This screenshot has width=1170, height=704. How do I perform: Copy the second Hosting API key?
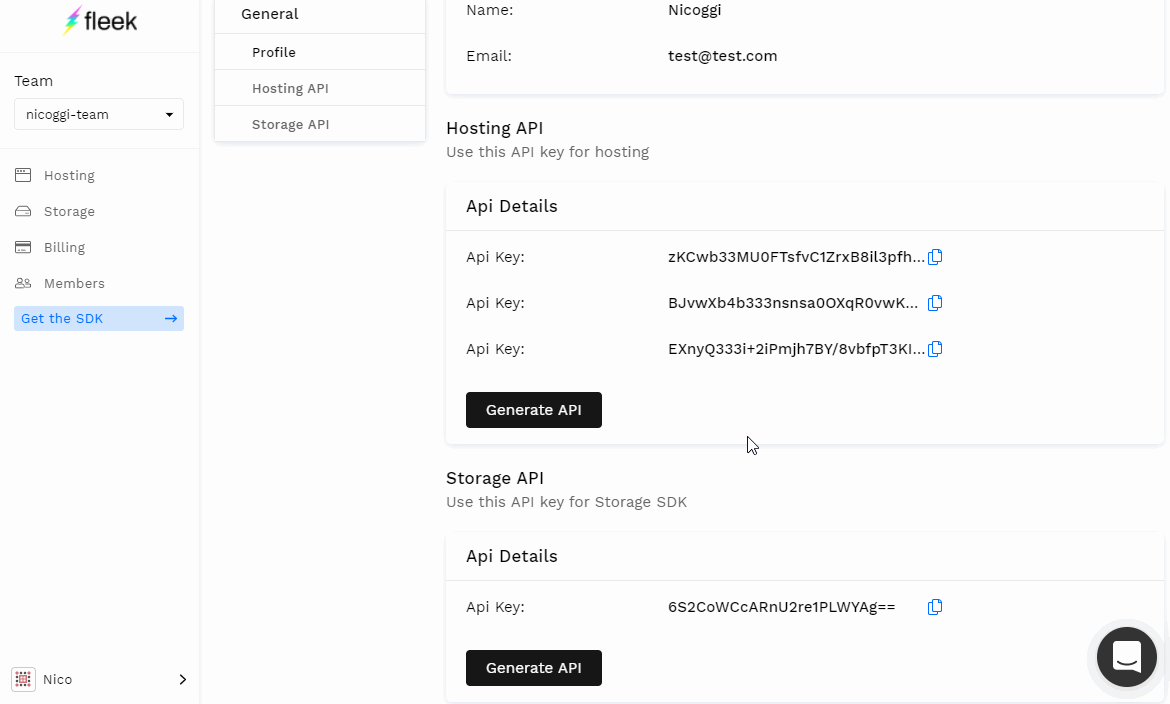coord(935,303)
